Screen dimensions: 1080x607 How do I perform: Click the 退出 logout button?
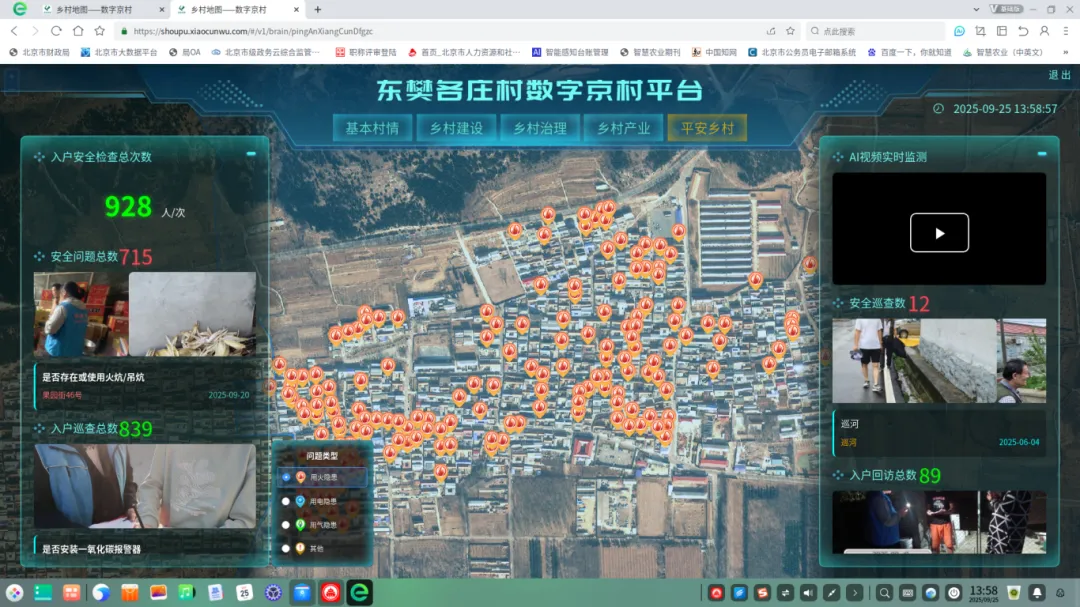pos(1058,74)
